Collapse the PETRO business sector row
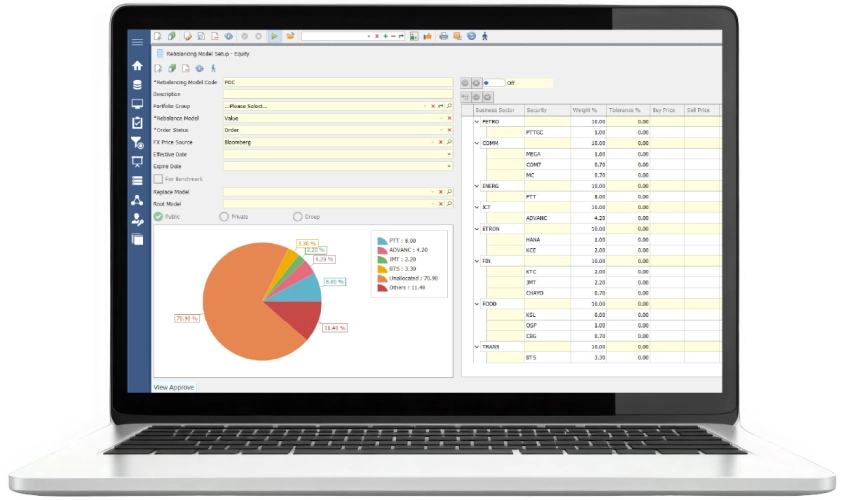 coord(477,121)
